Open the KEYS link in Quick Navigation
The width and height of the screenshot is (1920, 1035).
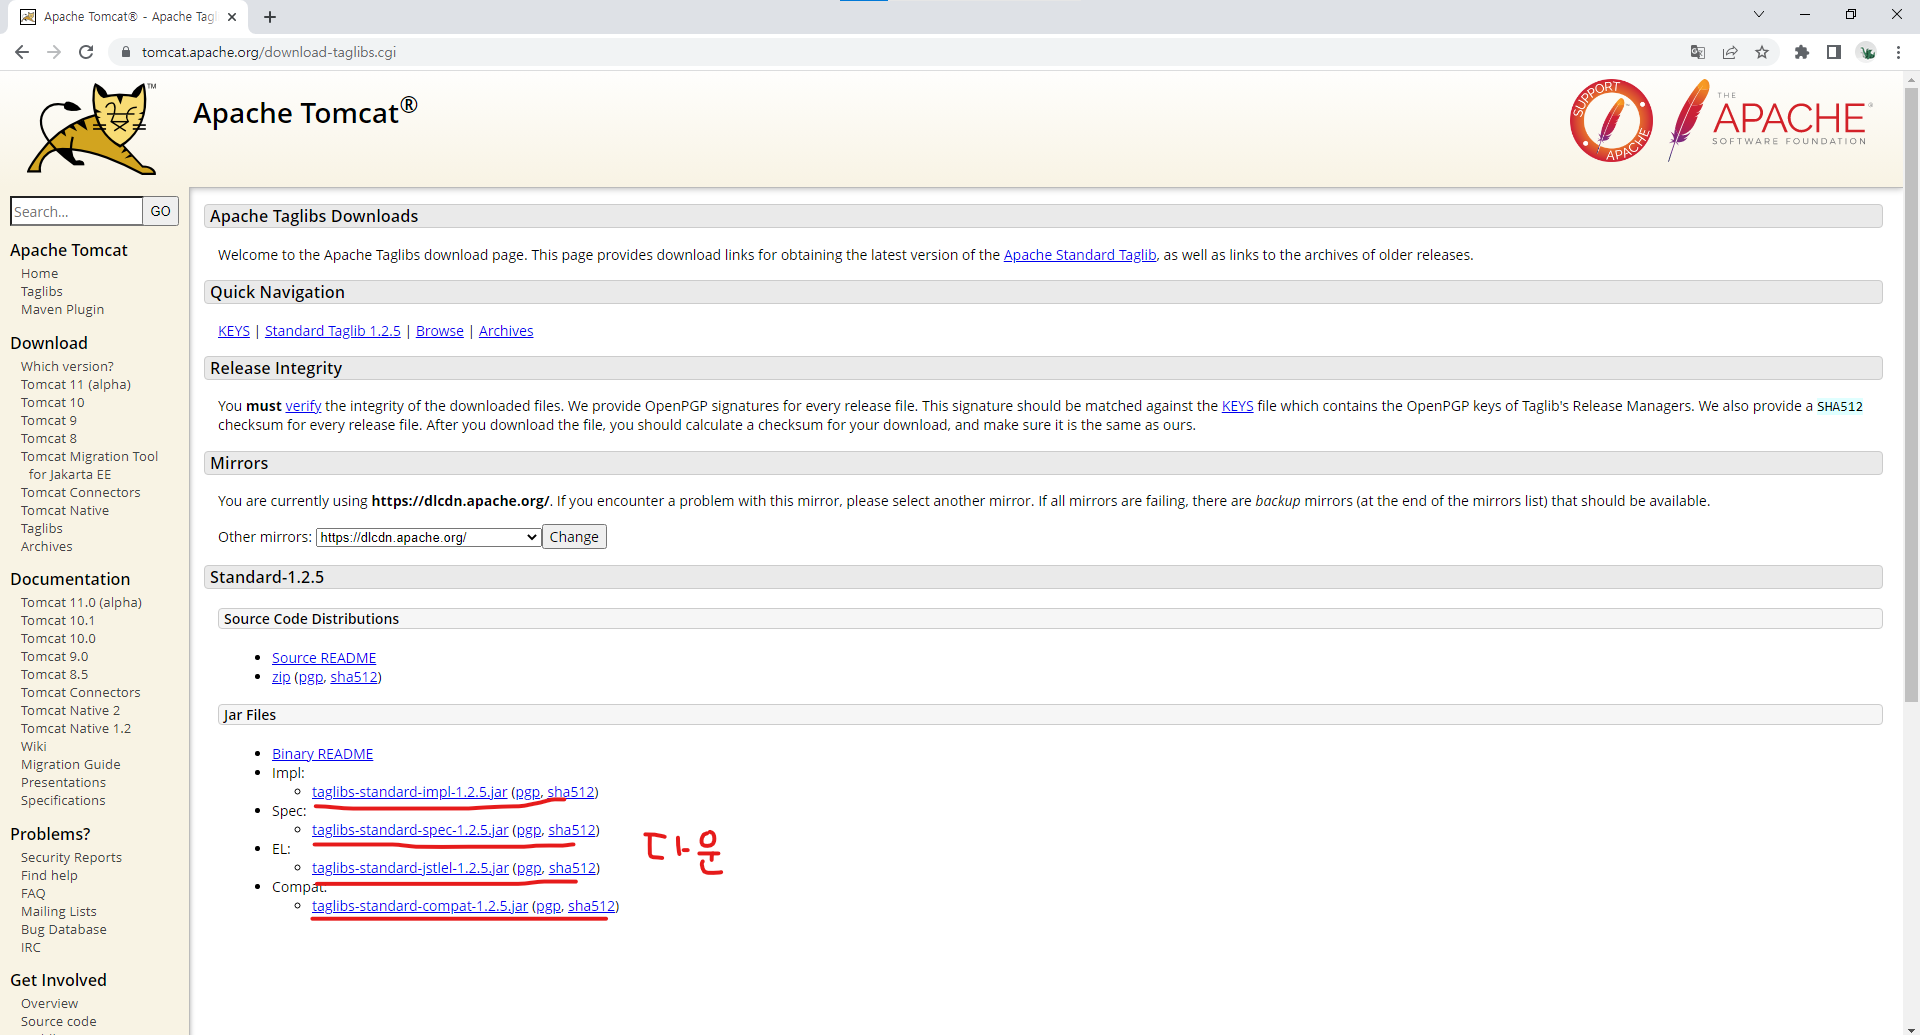pos(234,331)
